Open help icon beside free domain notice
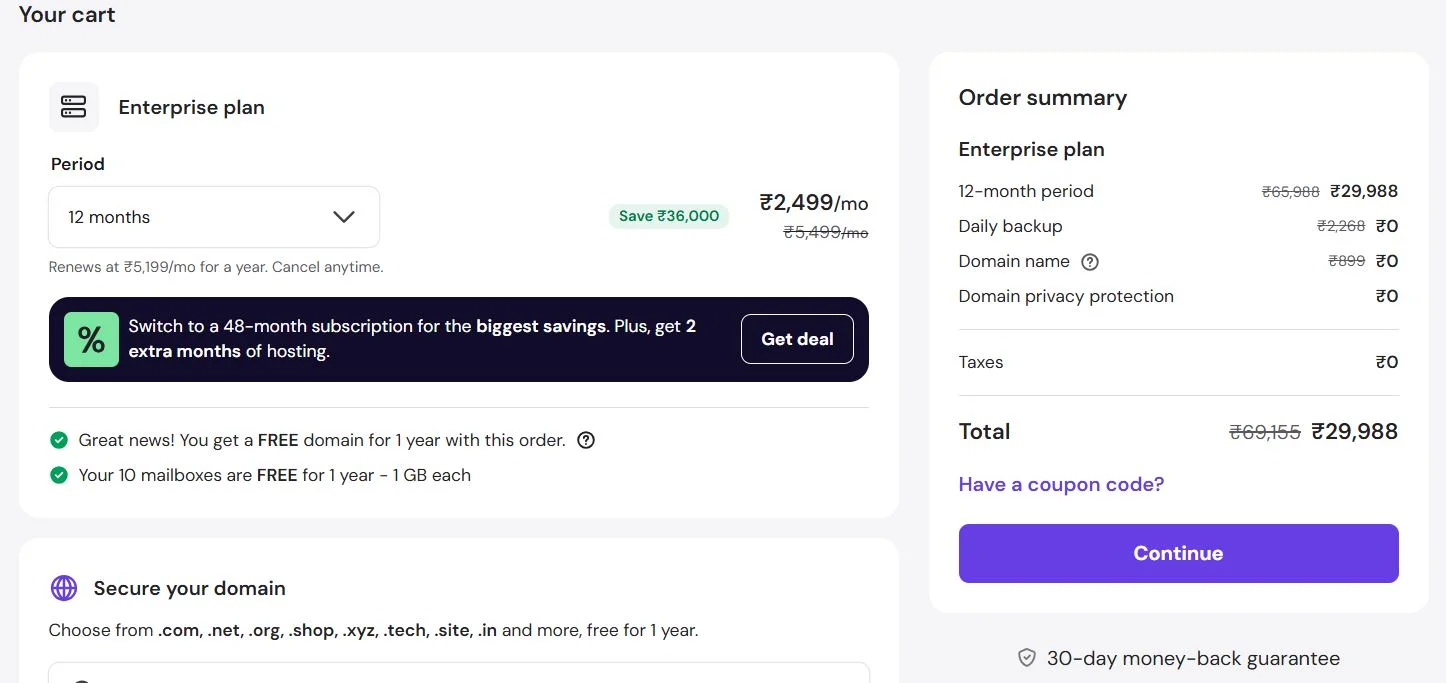Viewport: 1446px width, 683px height. (587, 440)
